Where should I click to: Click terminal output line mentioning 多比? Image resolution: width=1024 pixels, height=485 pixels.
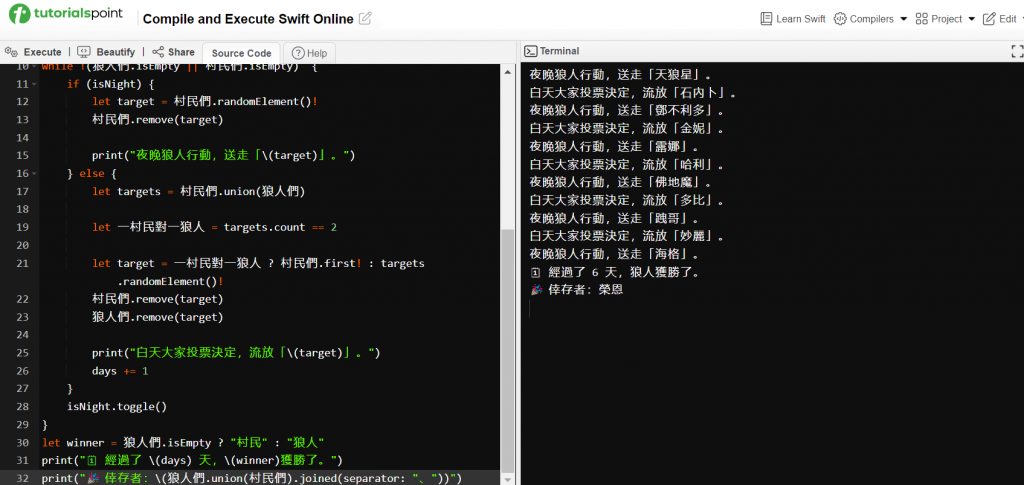pos(627,200)
